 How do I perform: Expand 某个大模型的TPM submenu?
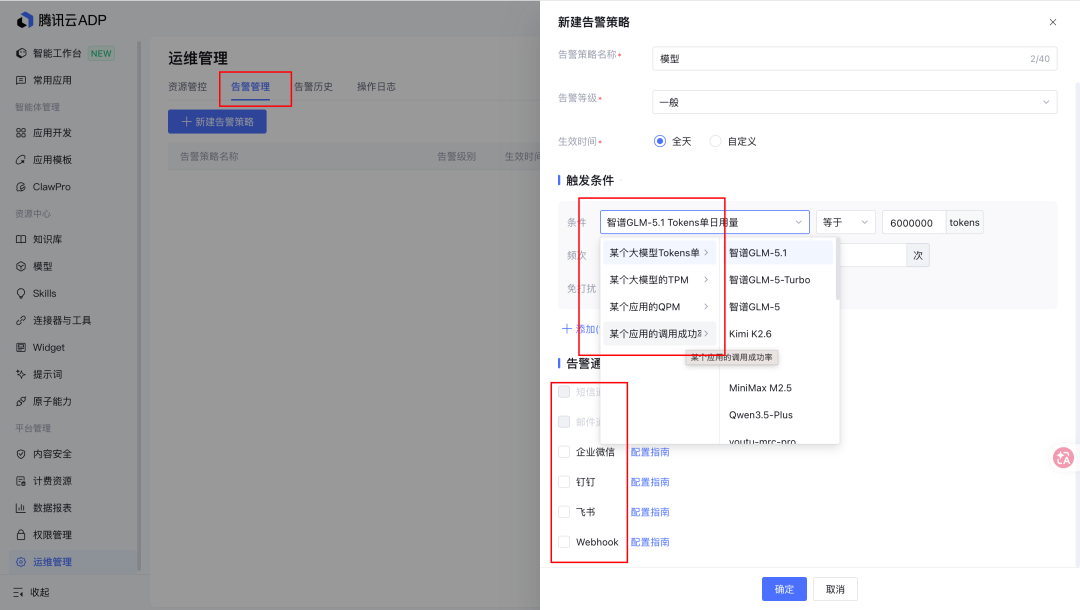(659, 280)
